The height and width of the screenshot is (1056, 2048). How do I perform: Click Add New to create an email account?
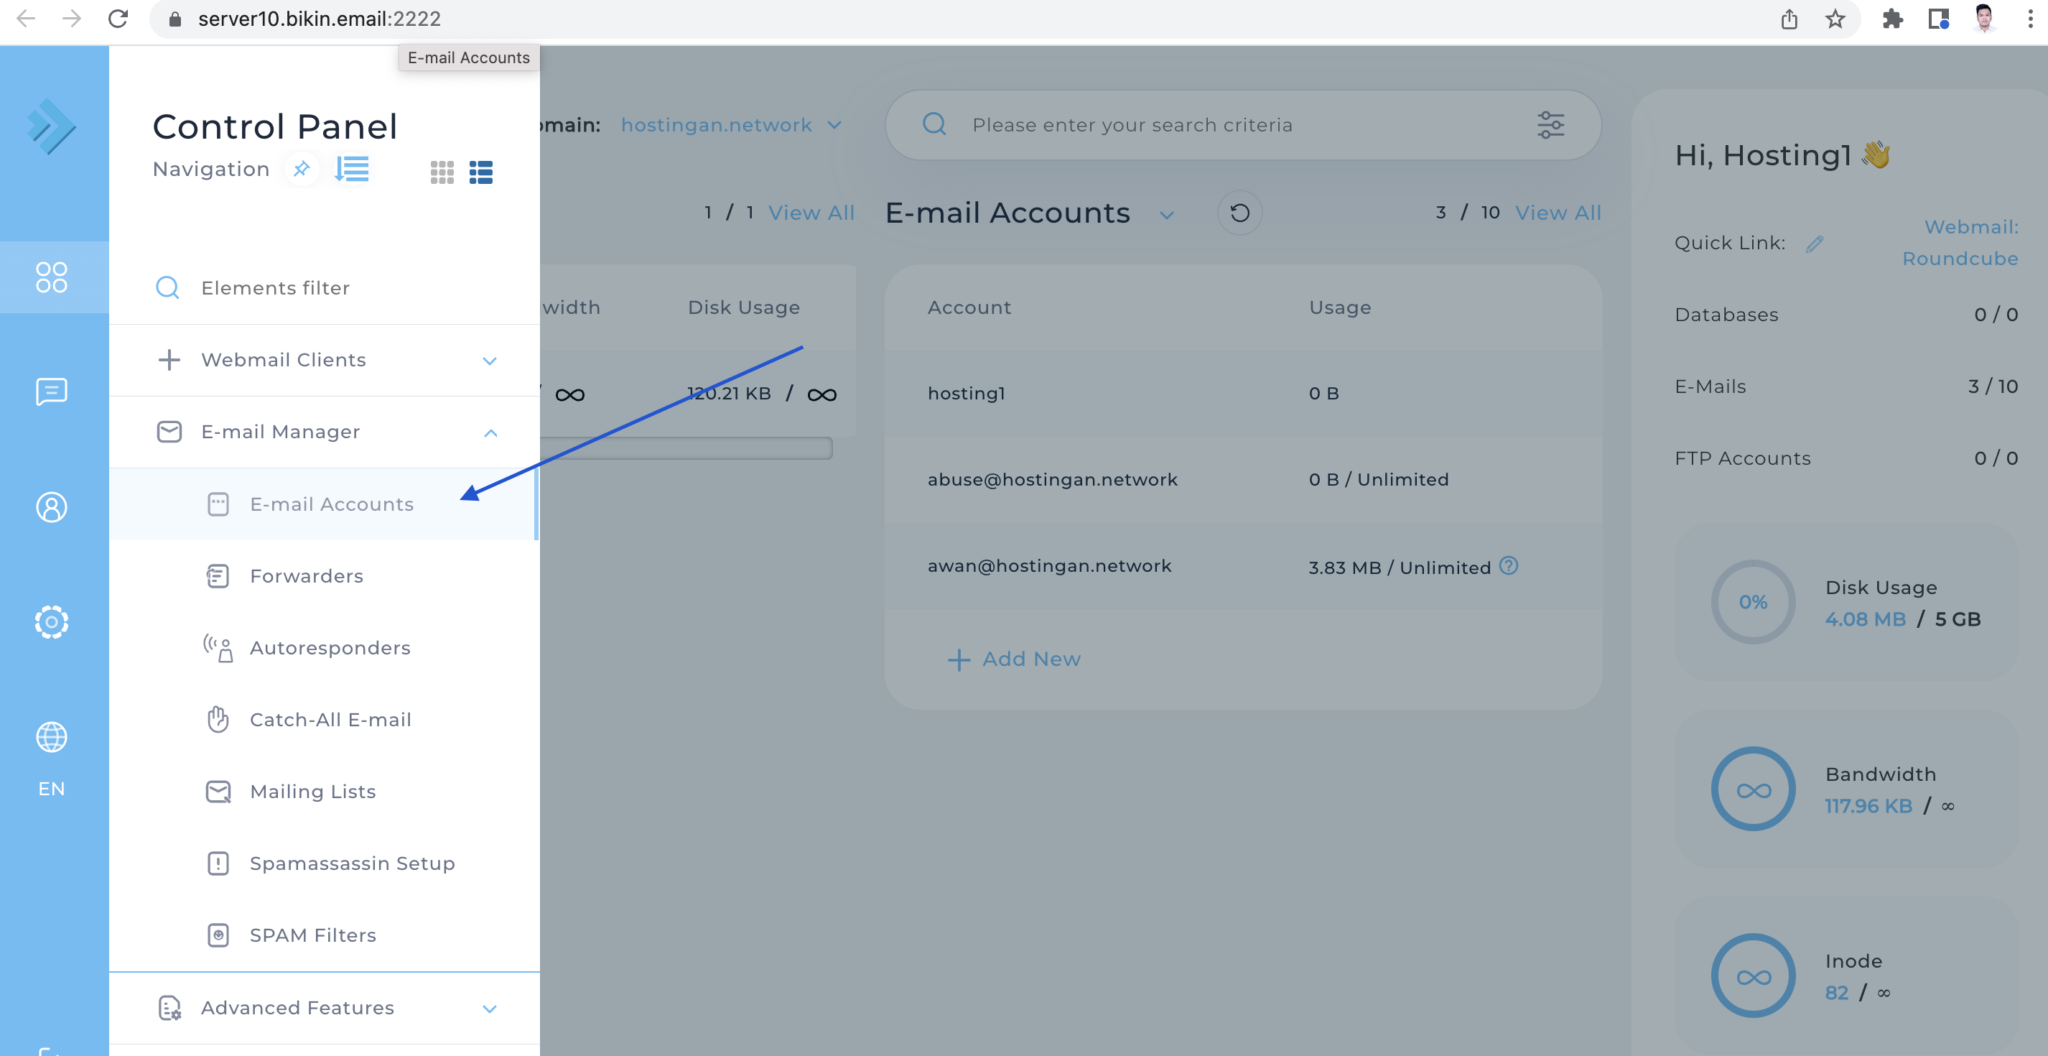pos(1014,659)
